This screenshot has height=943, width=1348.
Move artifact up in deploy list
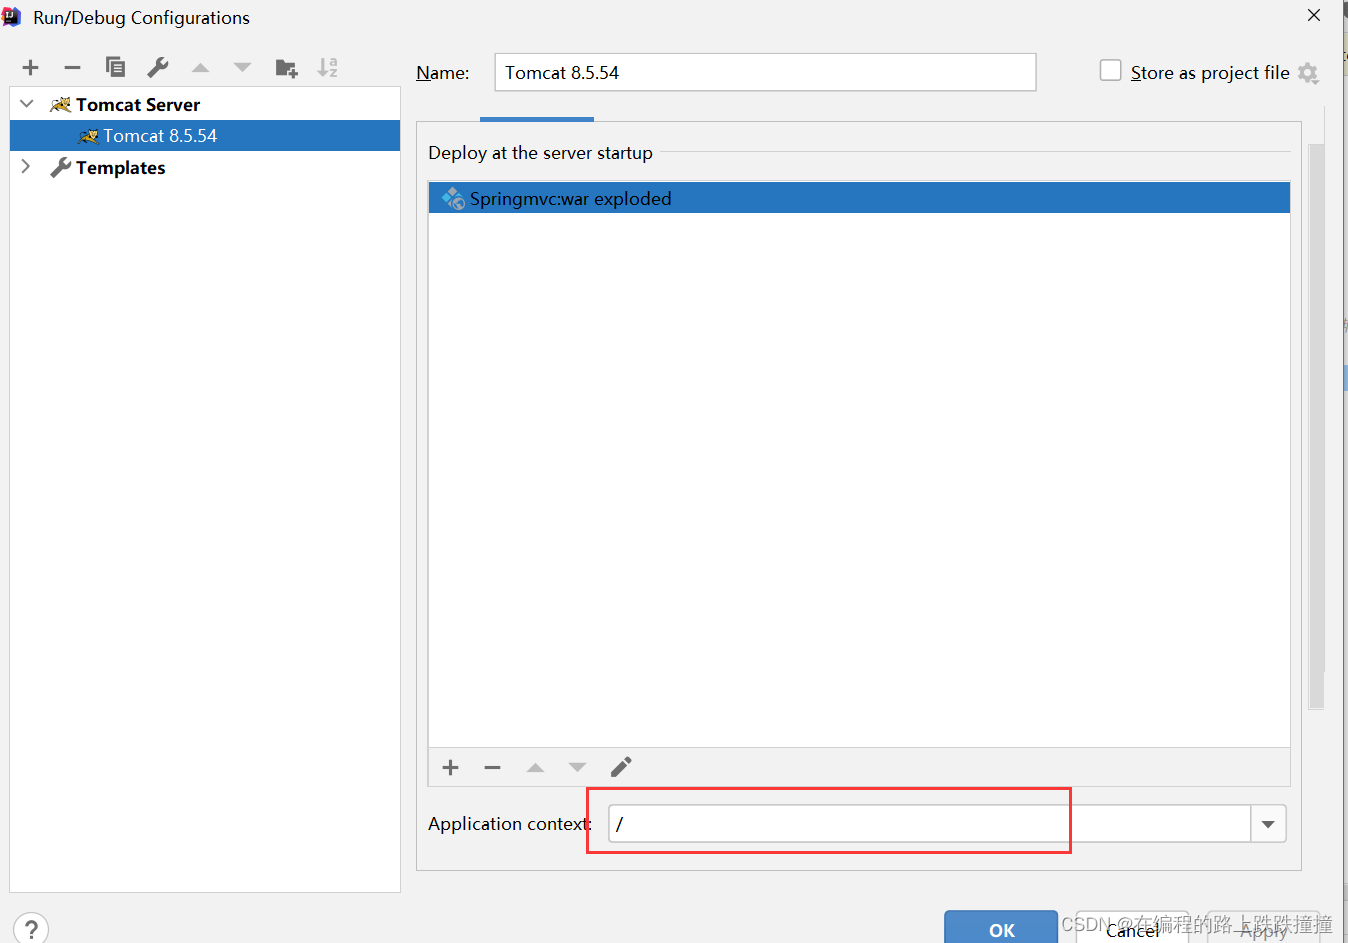coord(535,767)
